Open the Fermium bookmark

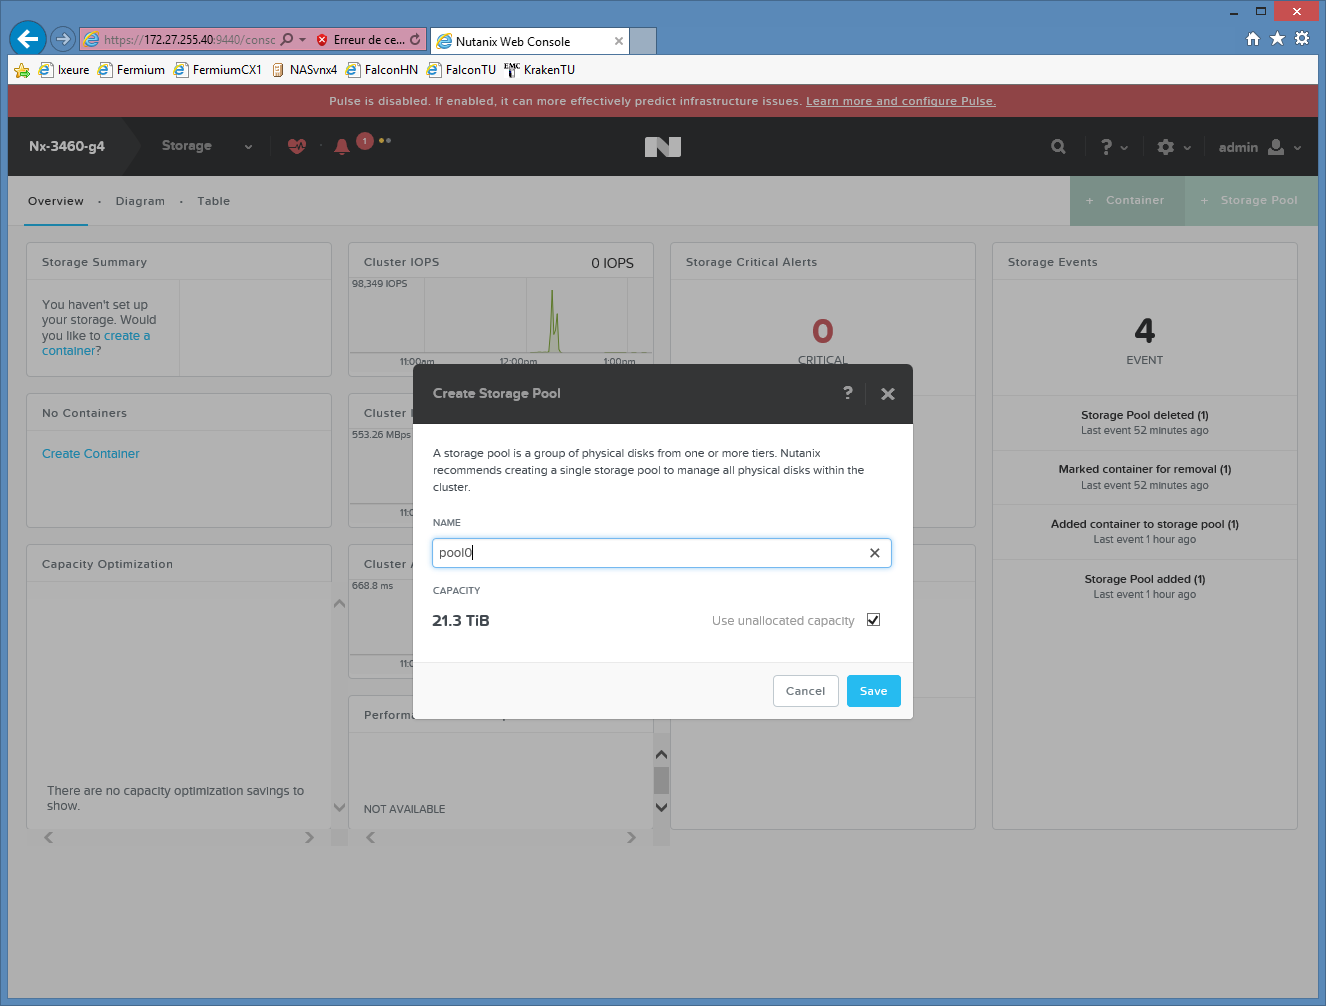132,70
